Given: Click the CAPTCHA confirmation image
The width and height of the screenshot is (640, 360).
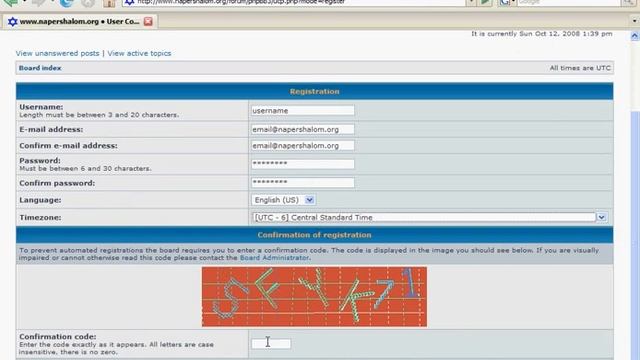Looking at the screenshot, I should coord(314,297).
